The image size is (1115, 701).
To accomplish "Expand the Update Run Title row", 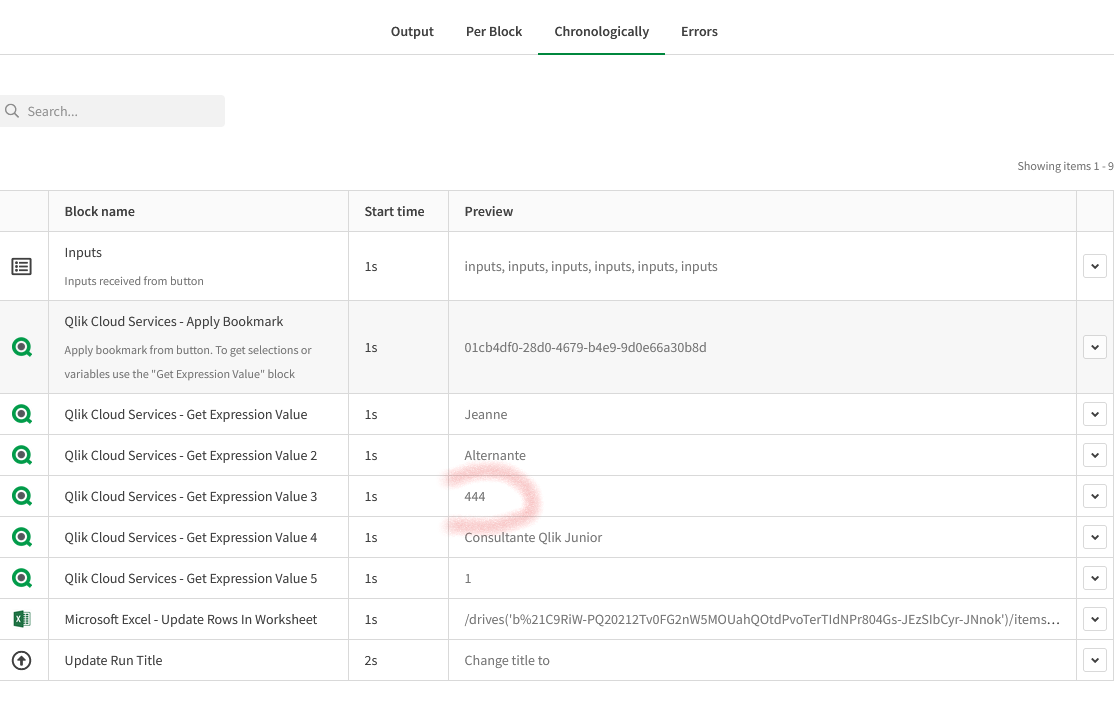I will click(1095, 660).
